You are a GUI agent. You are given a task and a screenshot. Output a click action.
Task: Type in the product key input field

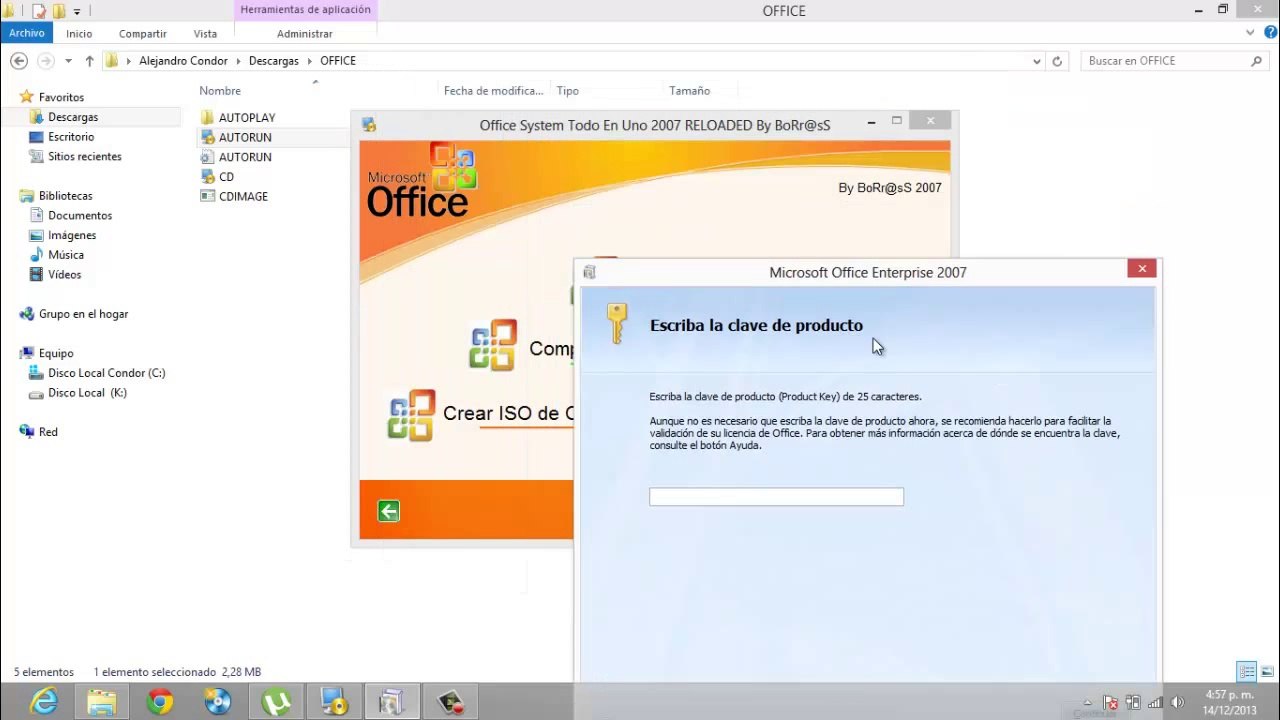coord(776,497)
